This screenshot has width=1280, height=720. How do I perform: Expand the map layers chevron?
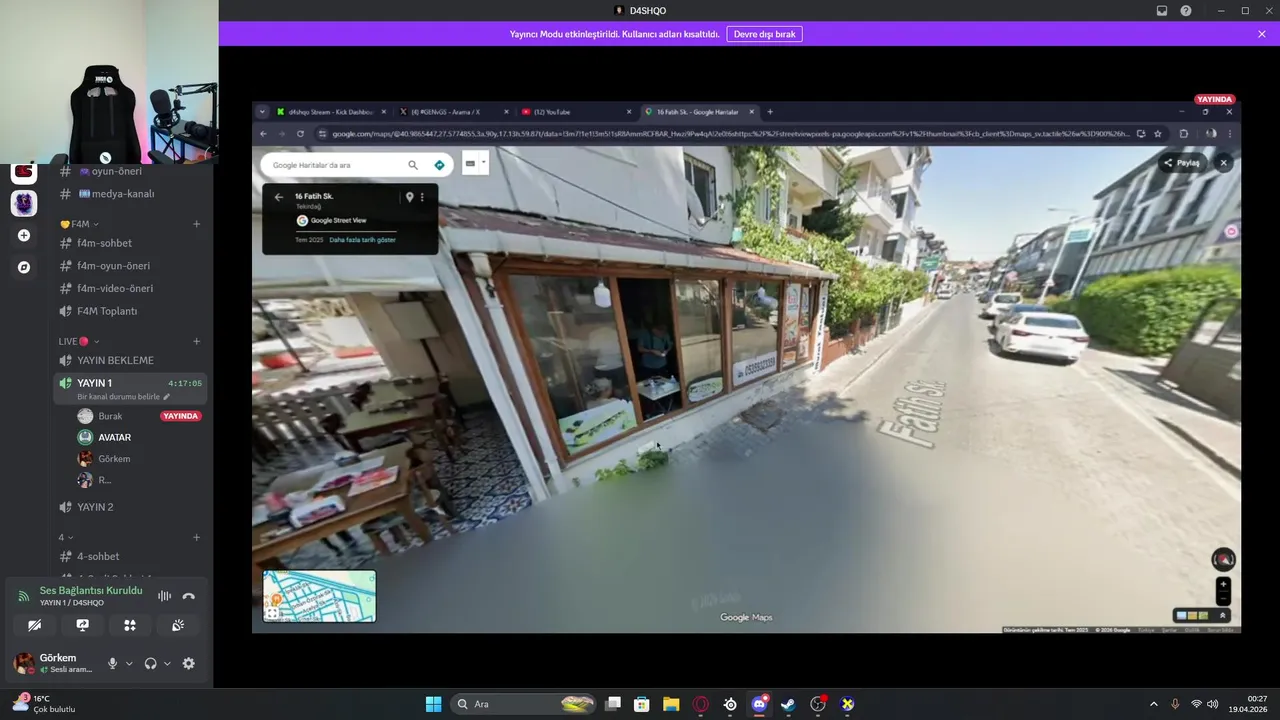click(1222, 615)
